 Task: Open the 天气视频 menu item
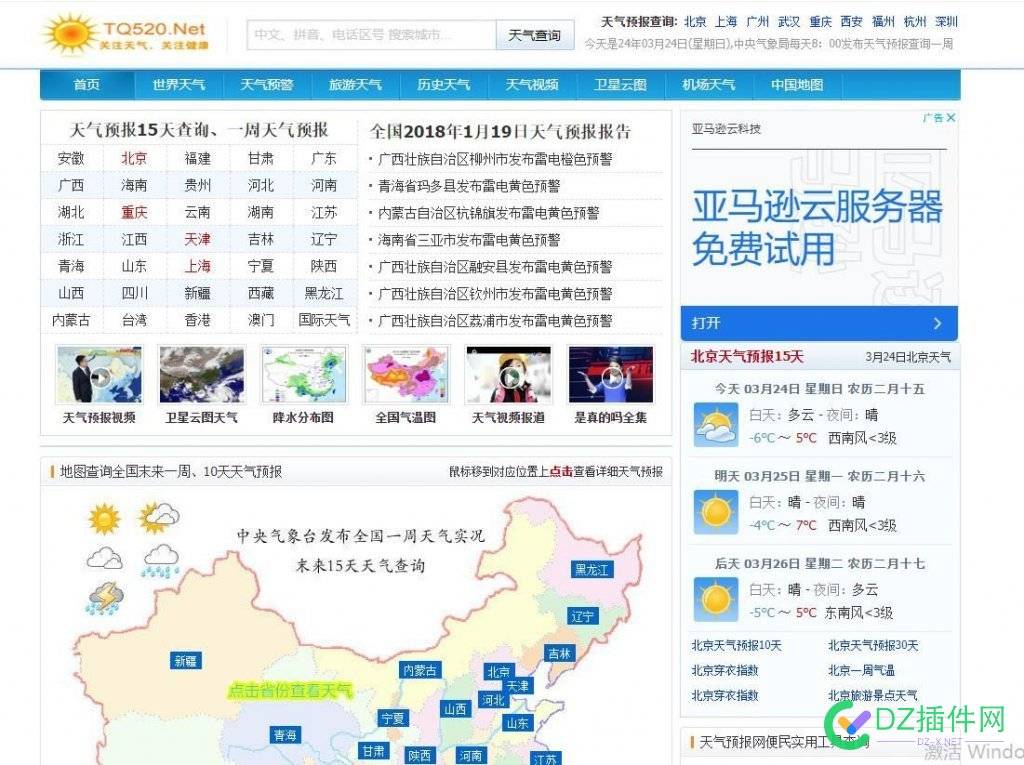tap(532, 85)
